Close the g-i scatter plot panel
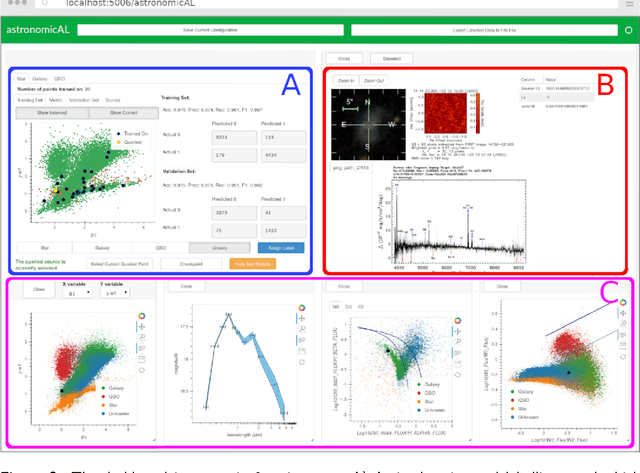 [x=39, y=289]
